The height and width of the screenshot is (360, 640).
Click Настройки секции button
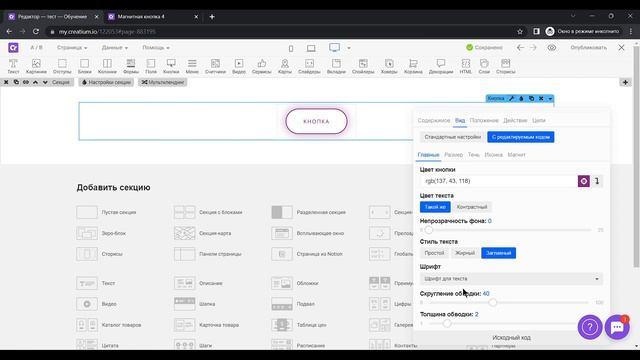106,82
